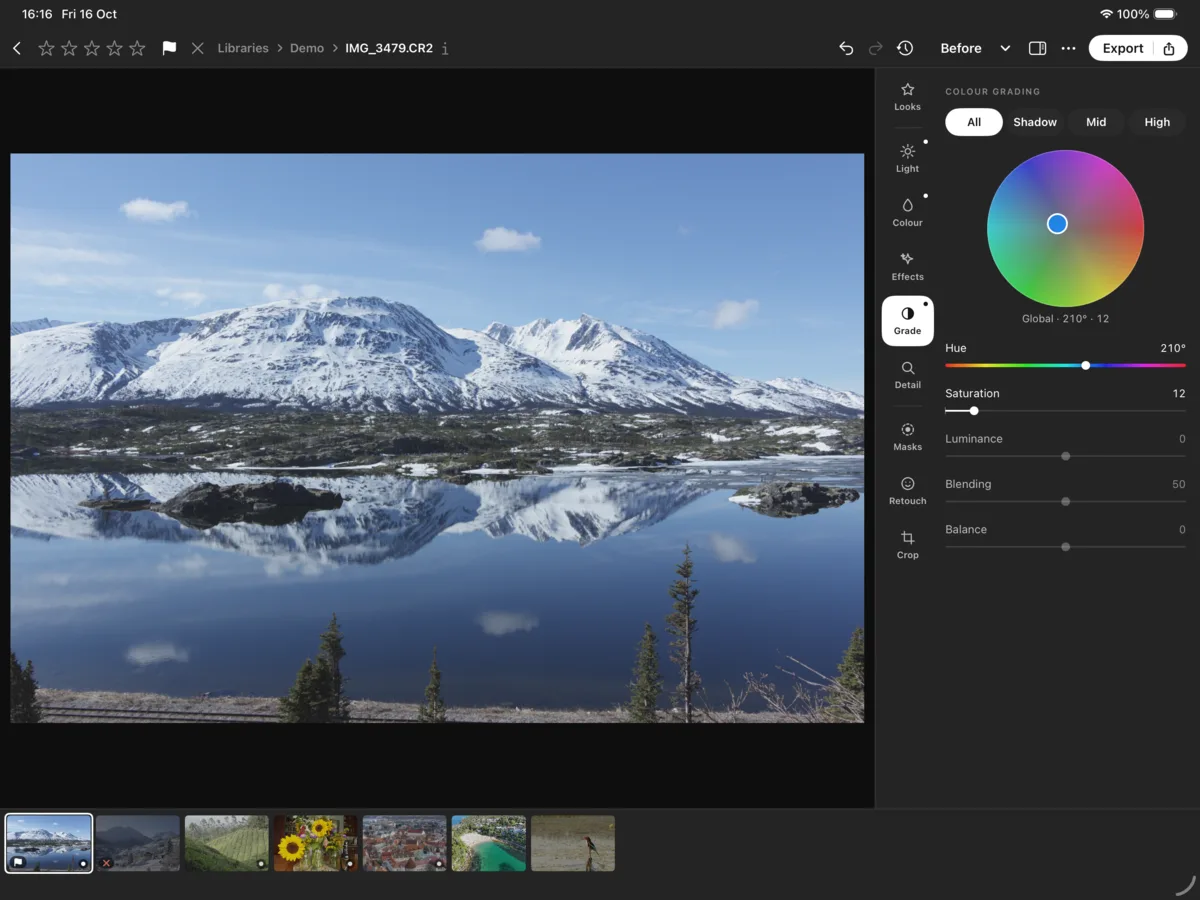The image size is (1200, 900).
Task: Set rating to five stars
Action: tap(138, 48)
